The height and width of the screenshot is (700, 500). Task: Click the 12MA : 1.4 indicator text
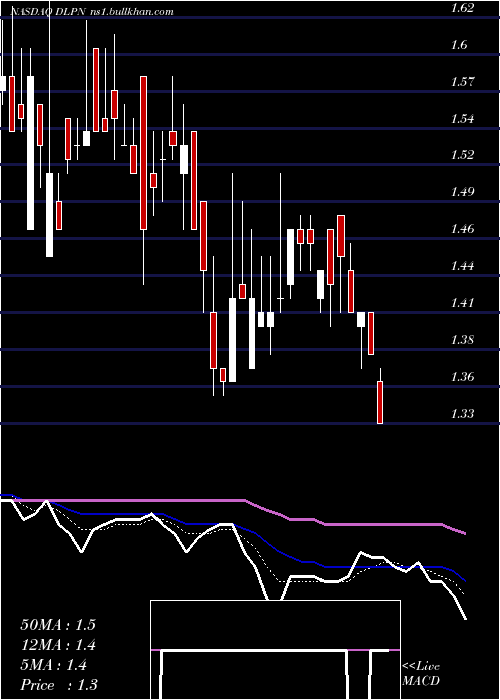58,645
